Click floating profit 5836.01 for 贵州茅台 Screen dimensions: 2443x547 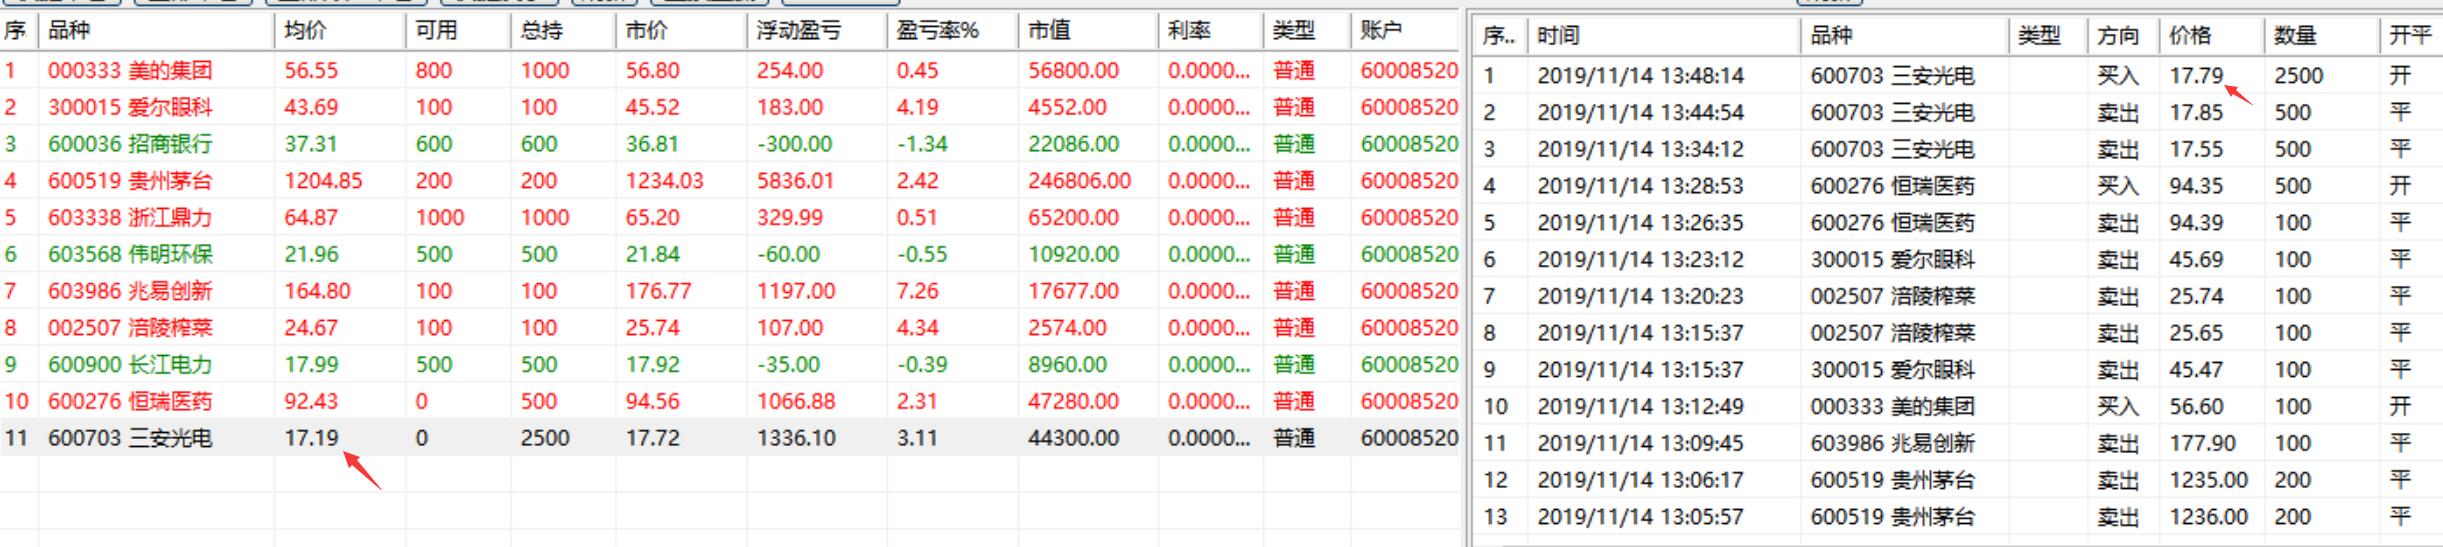[x=796, y=181]
